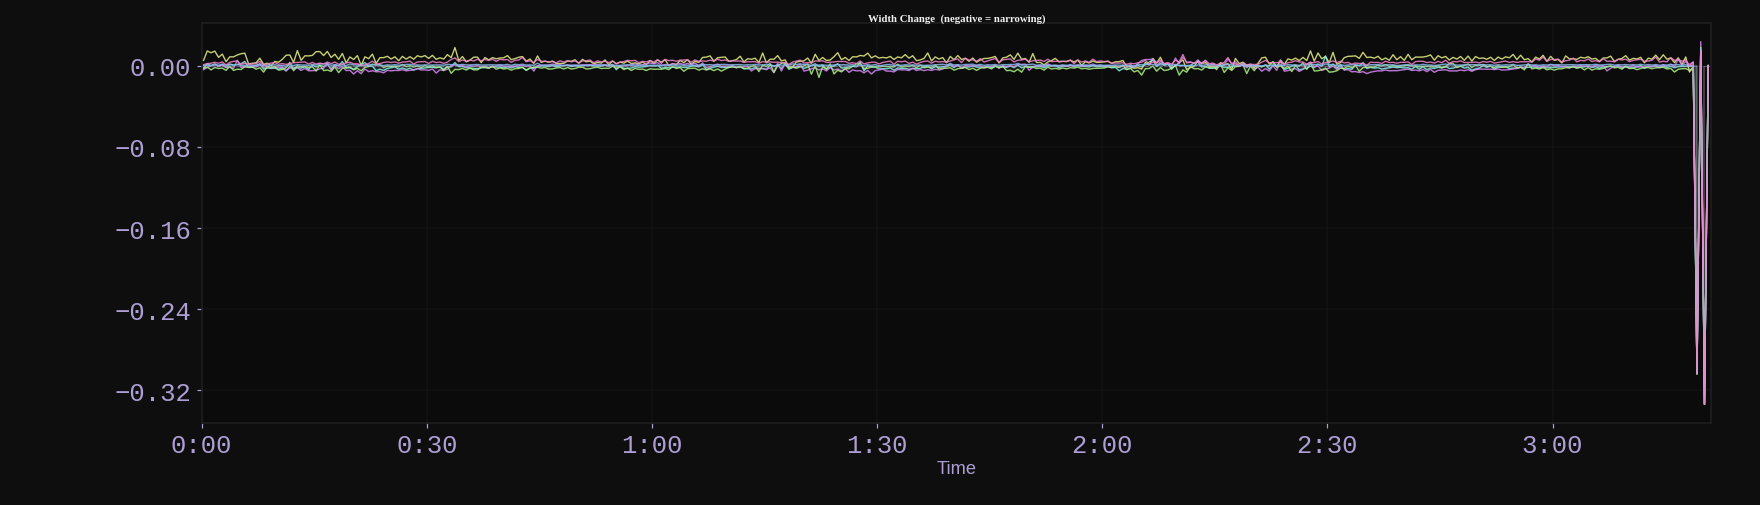Click the y-axis label 0.00

tap(160, 68)
